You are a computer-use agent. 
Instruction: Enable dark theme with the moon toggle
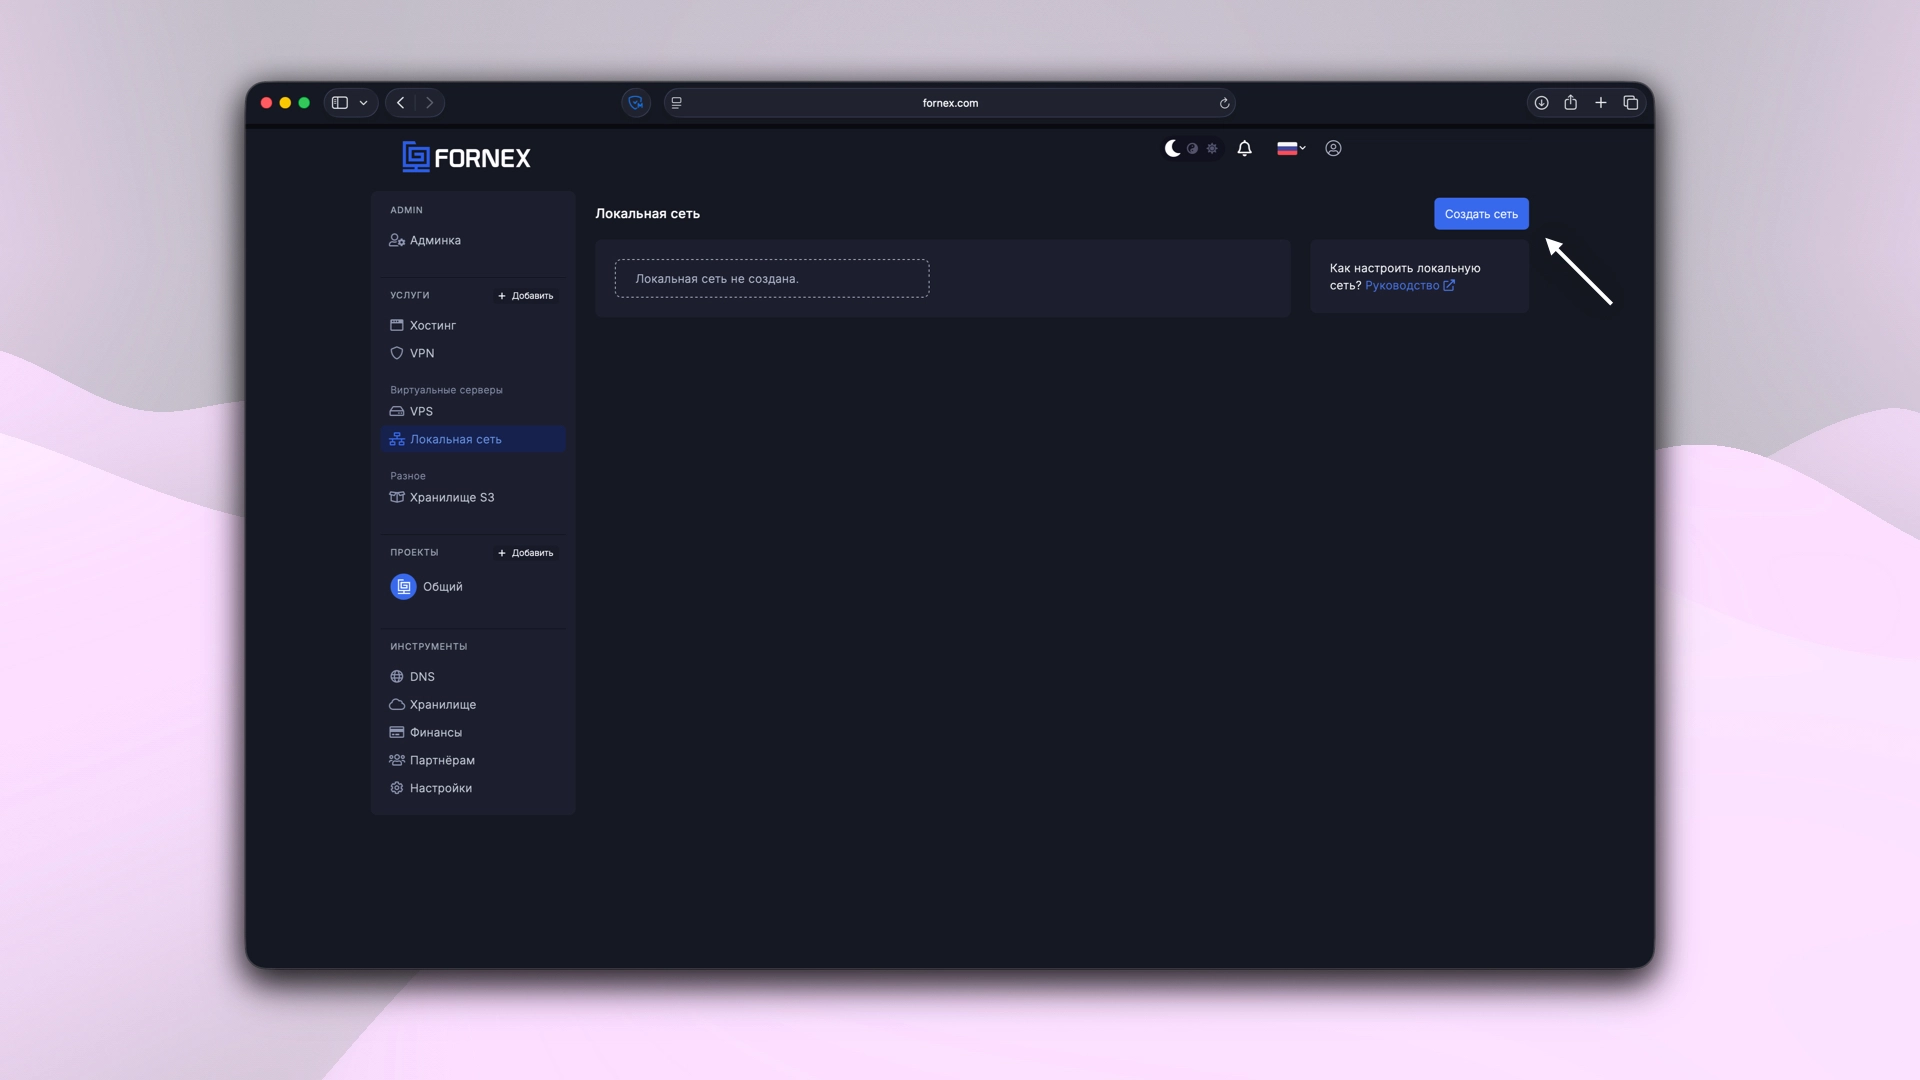point(1172,148)
